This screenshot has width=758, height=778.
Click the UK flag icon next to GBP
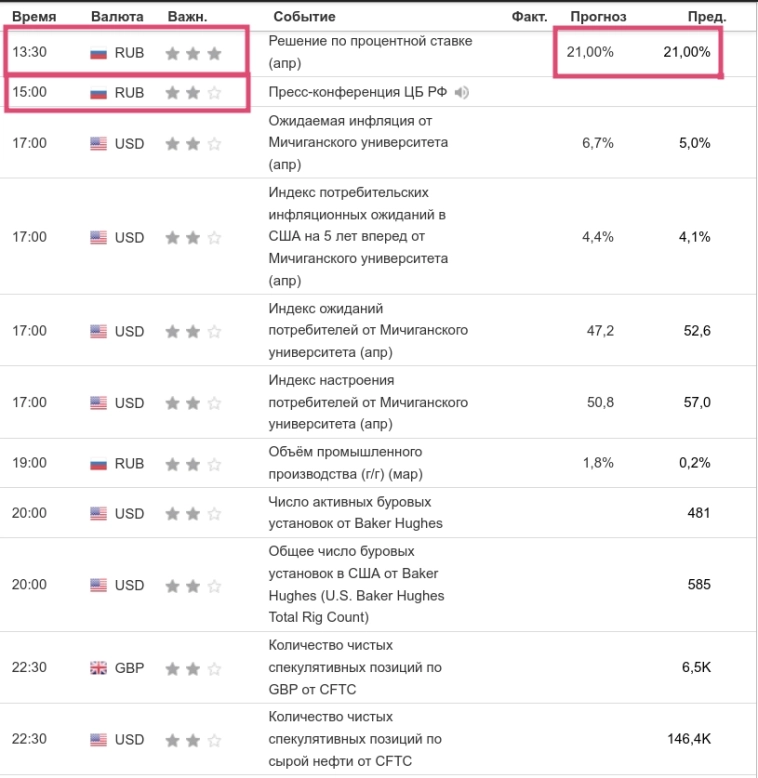point(98,668)
